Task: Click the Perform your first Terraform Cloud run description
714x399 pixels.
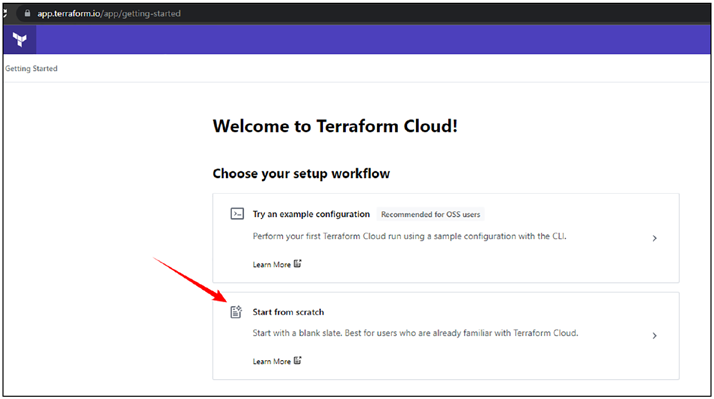Action: click(409, 236)
